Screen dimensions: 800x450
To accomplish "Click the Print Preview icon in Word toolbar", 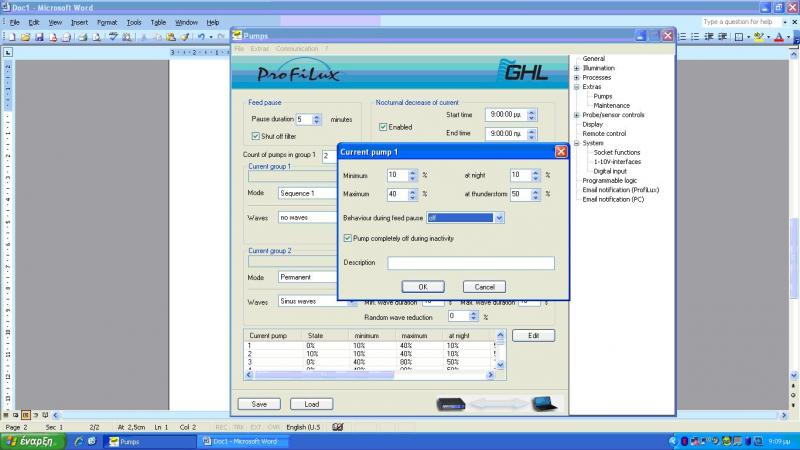I will click(x=96, y=37).
